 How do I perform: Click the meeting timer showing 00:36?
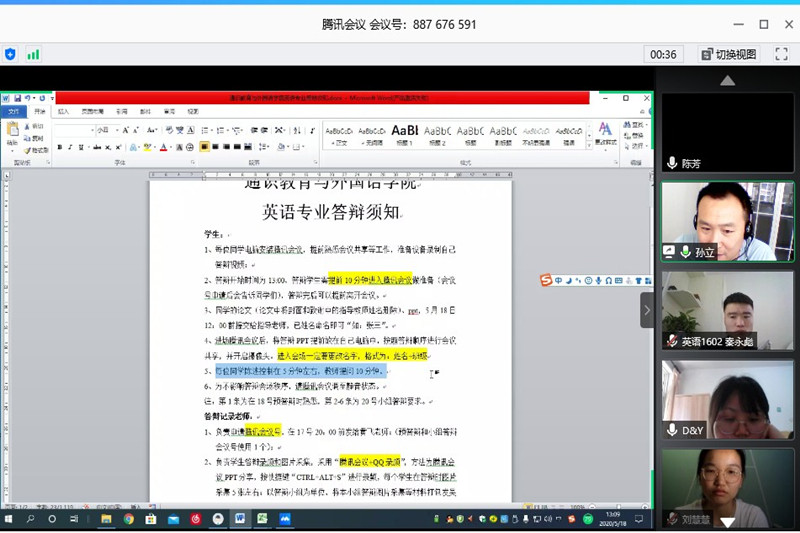click(x=663, y=54)
